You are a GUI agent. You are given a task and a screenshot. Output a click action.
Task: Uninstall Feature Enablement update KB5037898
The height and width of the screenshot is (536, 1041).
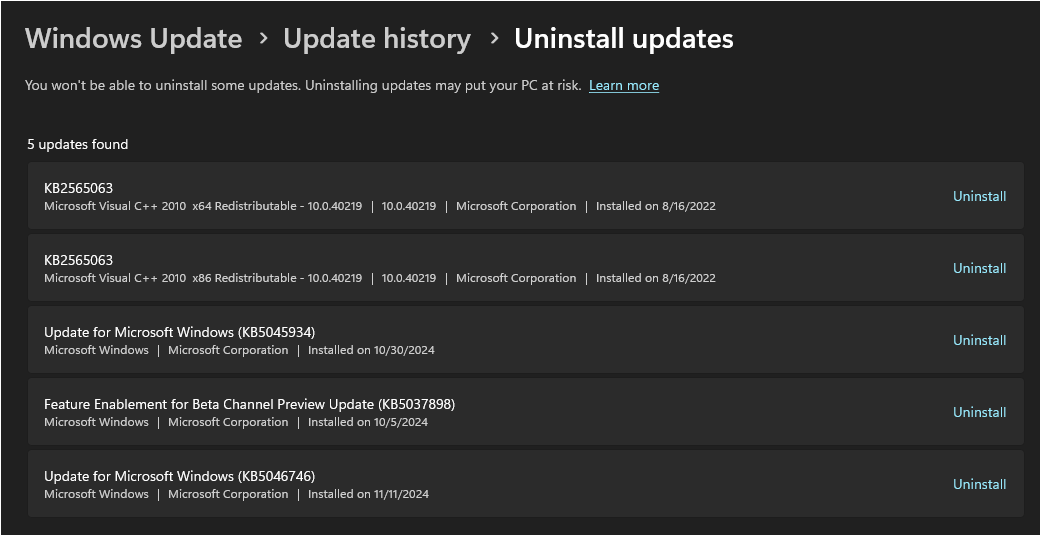coord(979,412)
